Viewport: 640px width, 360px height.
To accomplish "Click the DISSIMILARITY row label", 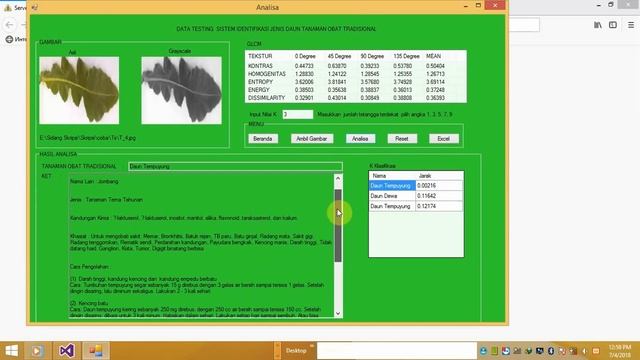I will [267, 98].
